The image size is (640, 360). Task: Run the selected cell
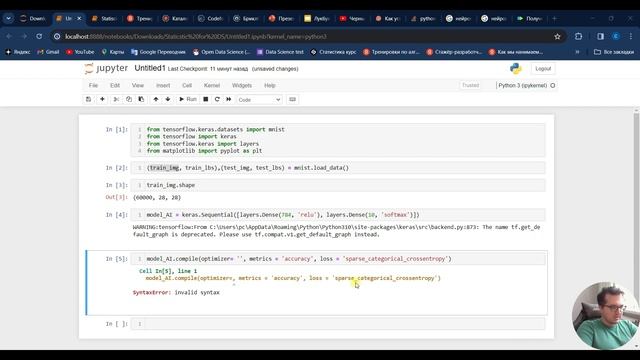tap(188, 99)
